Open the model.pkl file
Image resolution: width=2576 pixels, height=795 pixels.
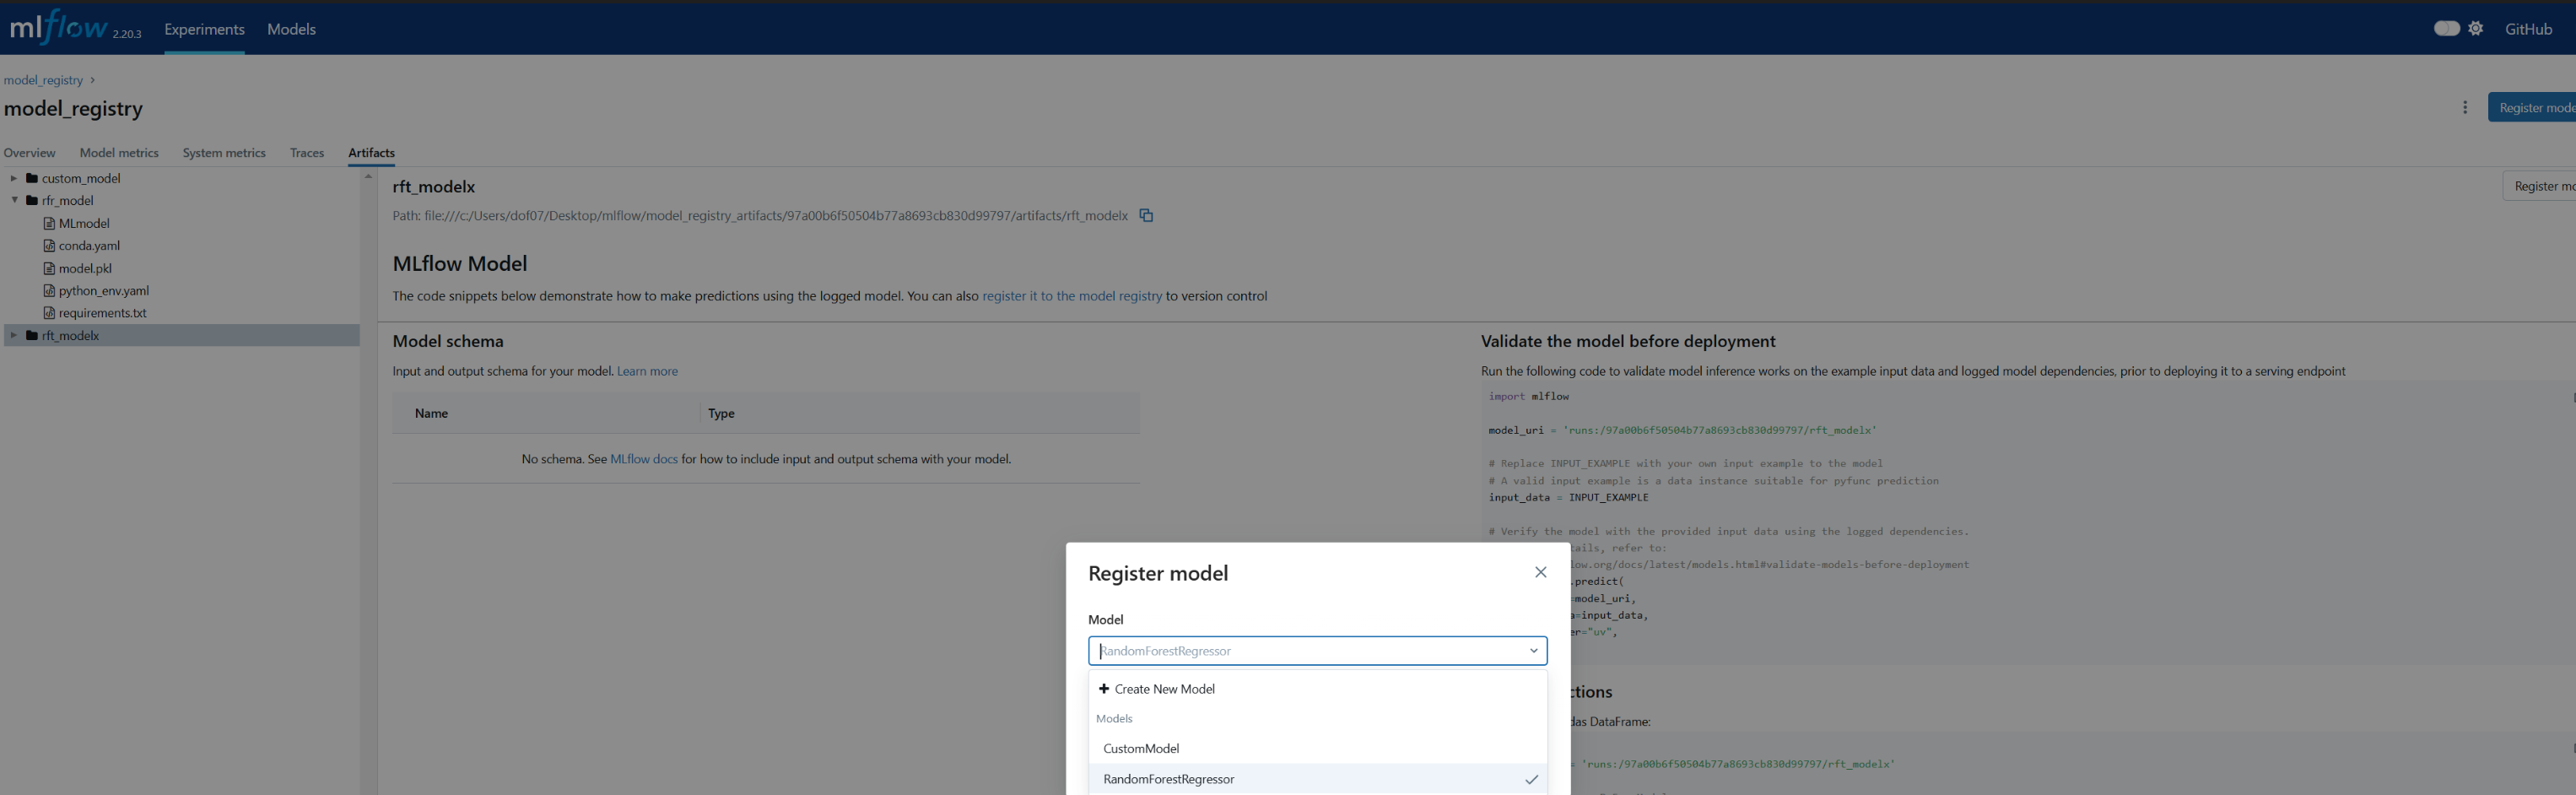pyautogui.click(x=85, y=268)
